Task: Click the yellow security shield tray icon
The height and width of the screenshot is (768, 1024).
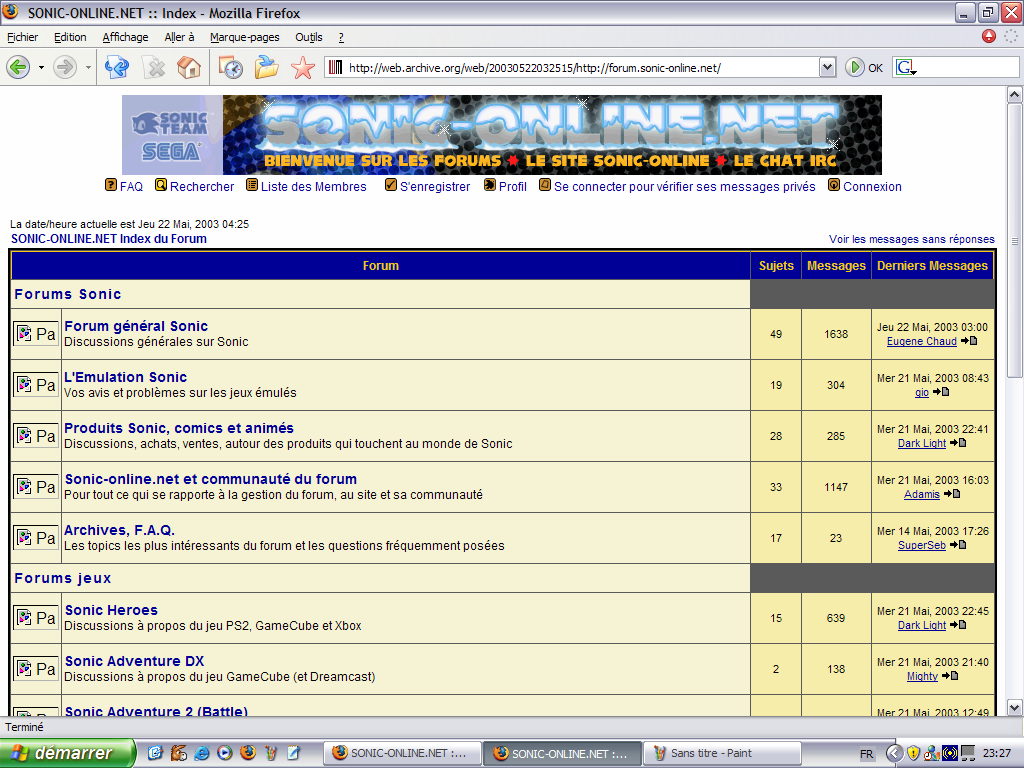Action: pyautogui.click(x=913, y=753)
